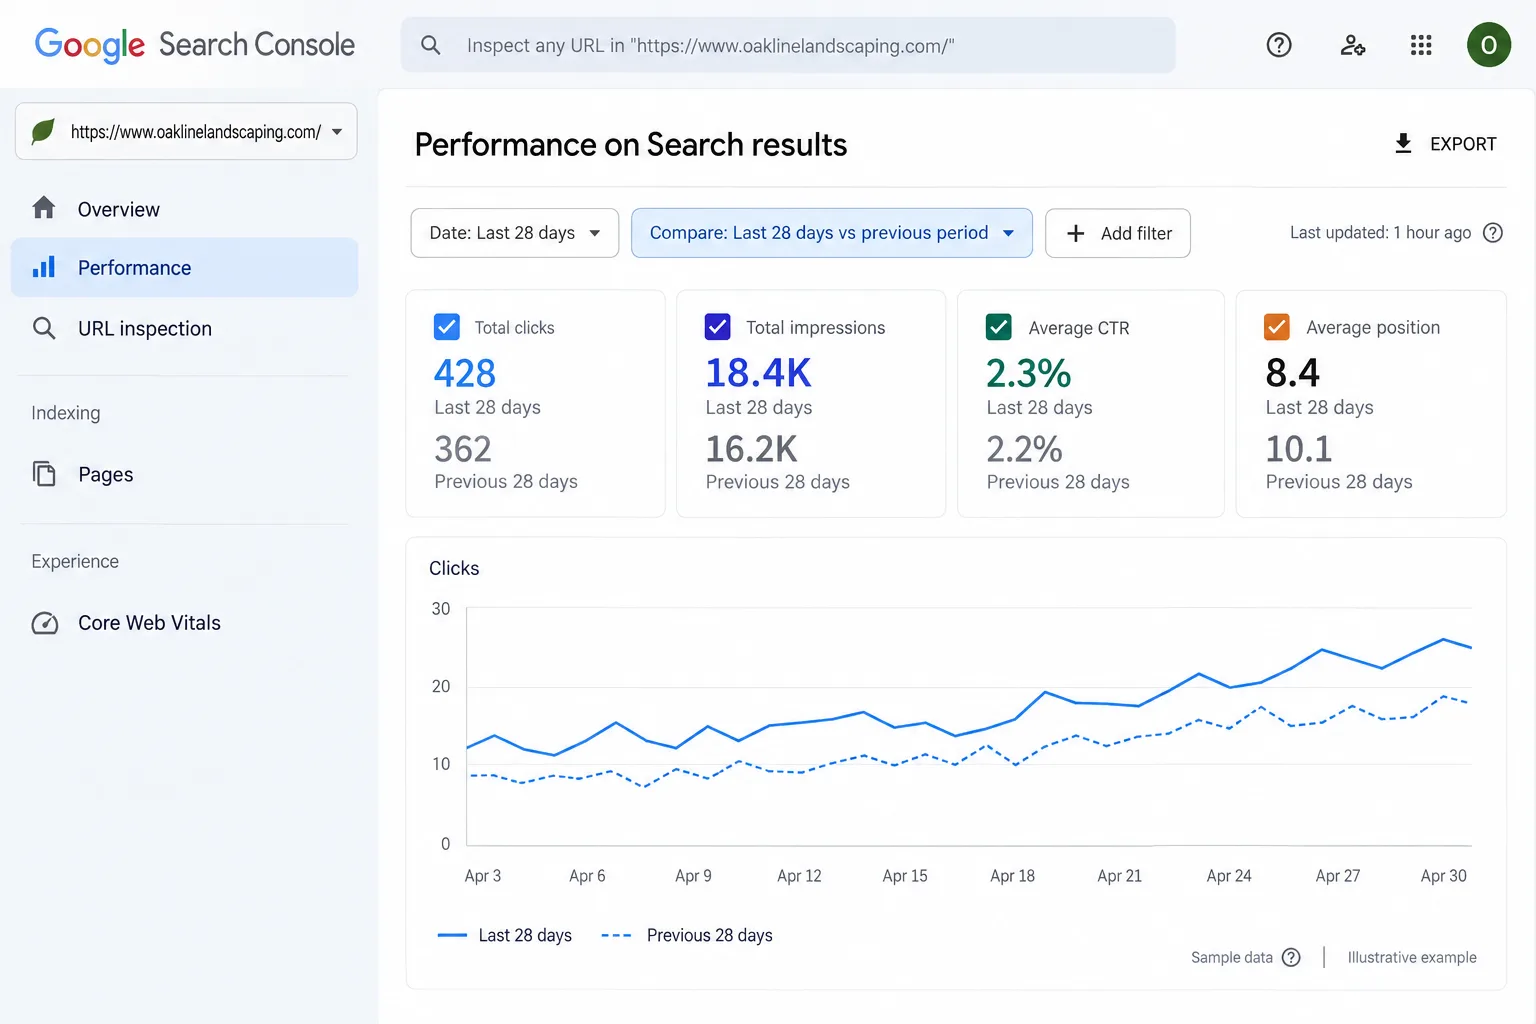1536x1024 pixels.
Task: Open the Google apps grid icon
Action: coord(1421,45)
